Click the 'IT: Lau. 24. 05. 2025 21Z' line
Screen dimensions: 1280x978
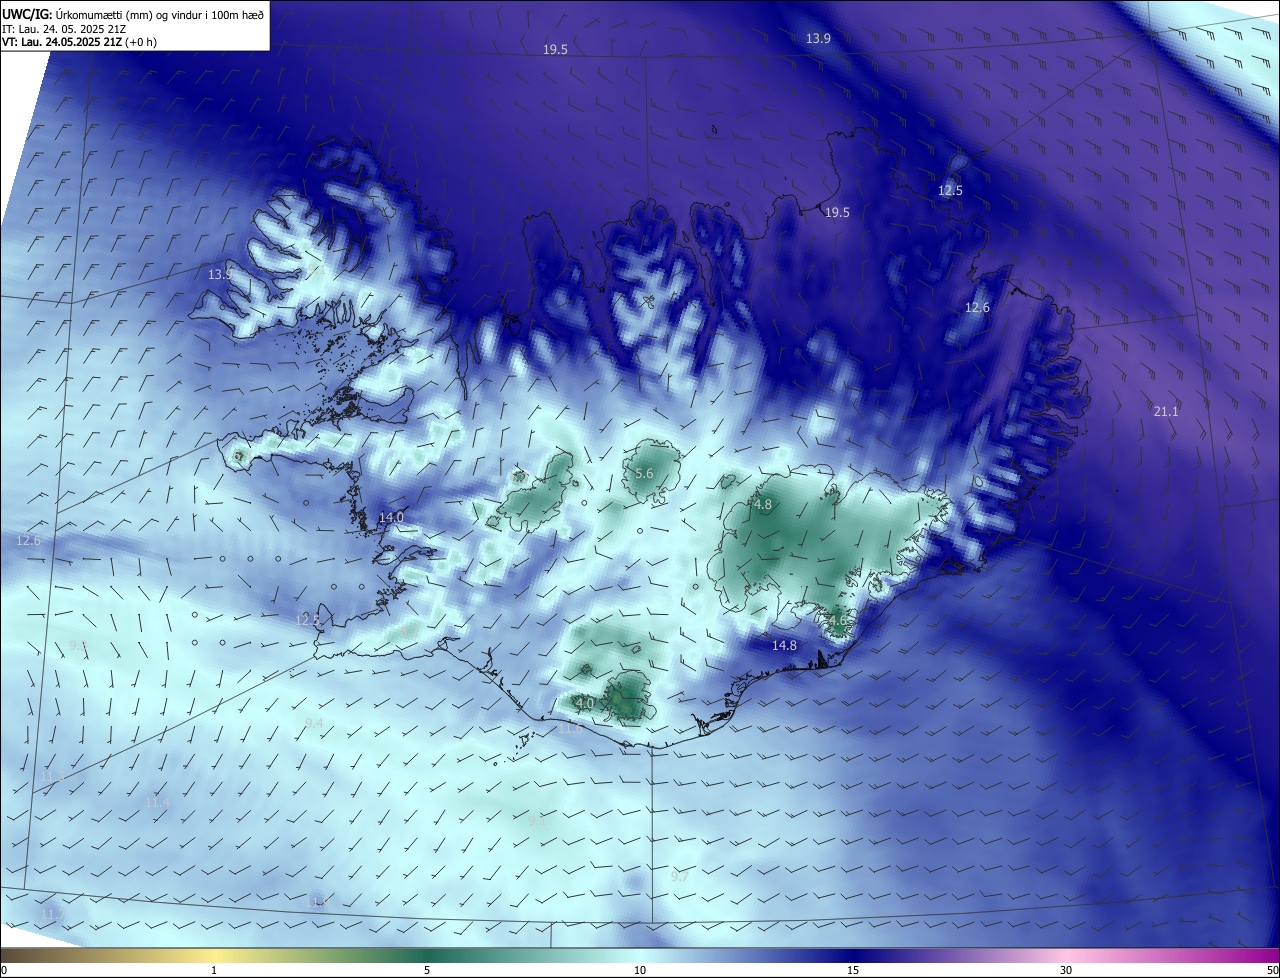point(64,29)
